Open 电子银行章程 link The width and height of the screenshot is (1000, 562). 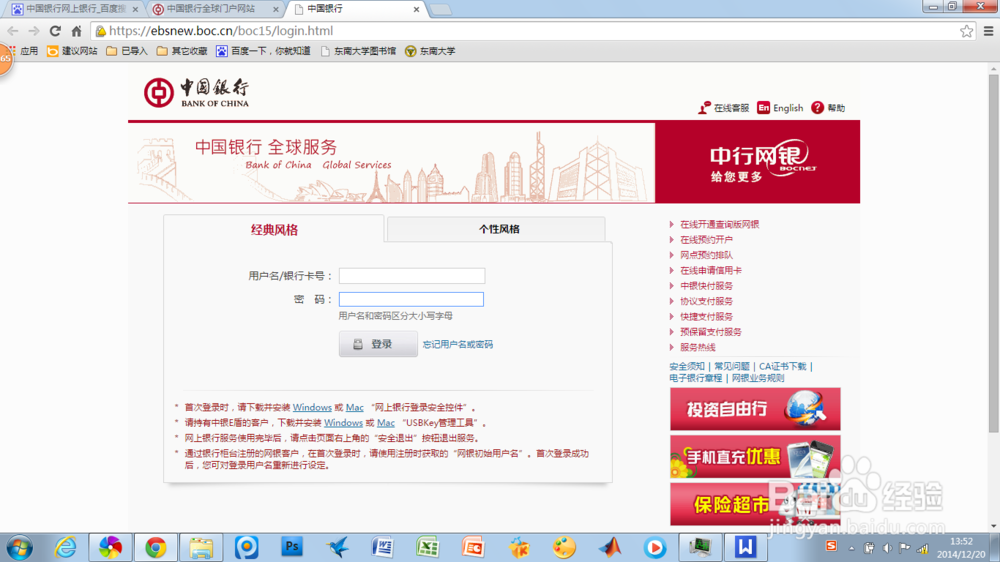pyautogui.click(x=695, y=378)
